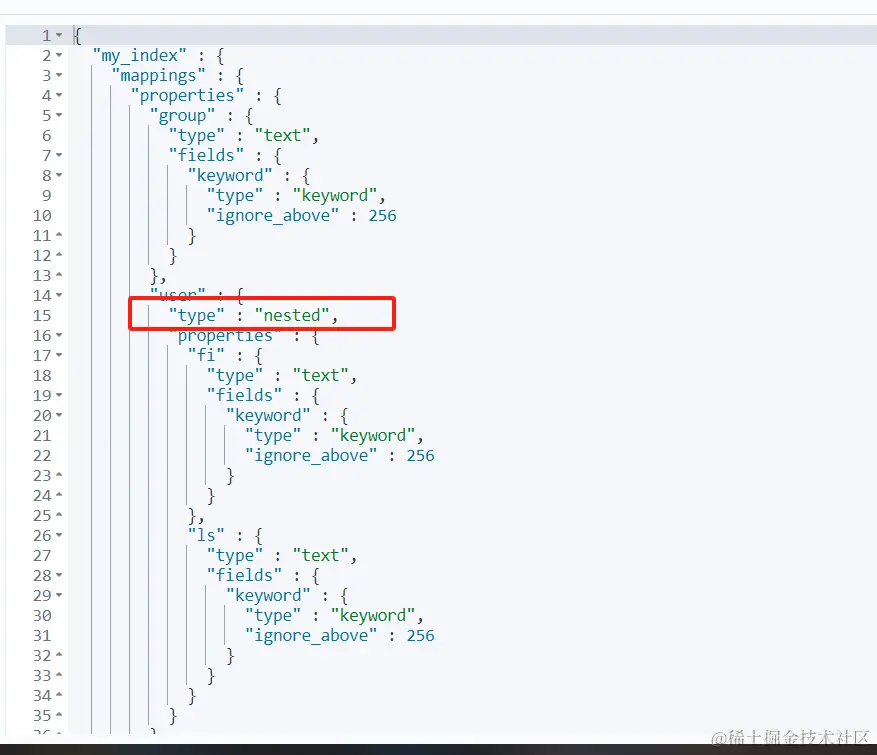The width and height of the screenshot is (877, 755).
Task: Click the closing fold marker on line 11
Action: pos(59,235)
